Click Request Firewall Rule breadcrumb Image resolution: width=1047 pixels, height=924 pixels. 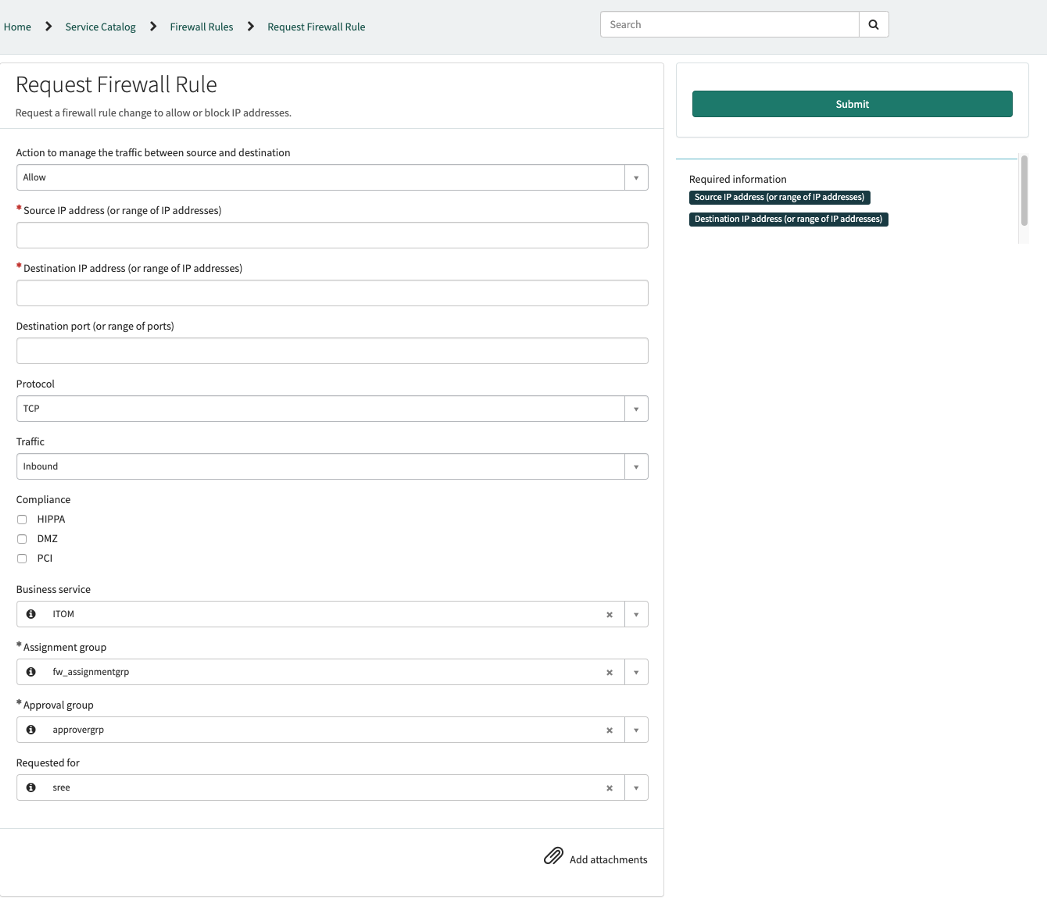pyautogui.click(x=316, y=27)
